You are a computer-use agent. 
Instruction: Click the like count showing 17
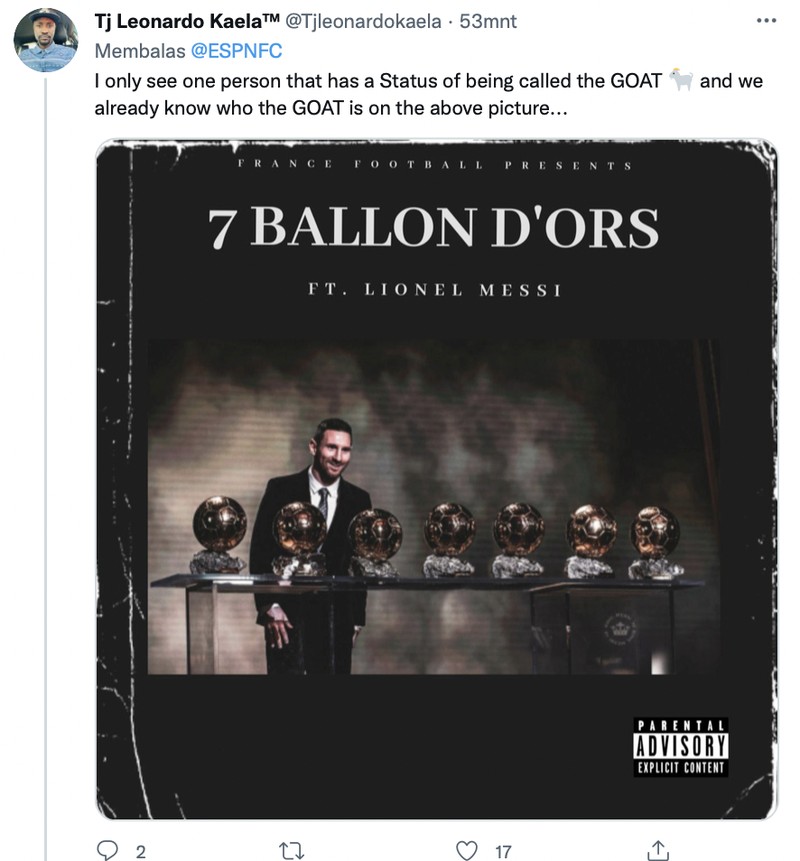501,850
